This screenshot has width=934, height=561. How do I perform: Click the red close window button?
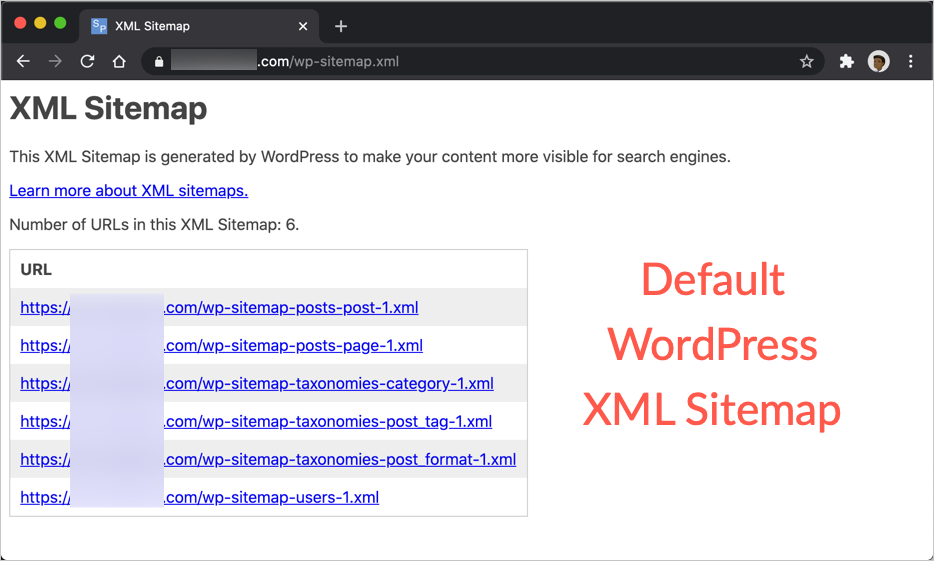click(x=20, y=23)
